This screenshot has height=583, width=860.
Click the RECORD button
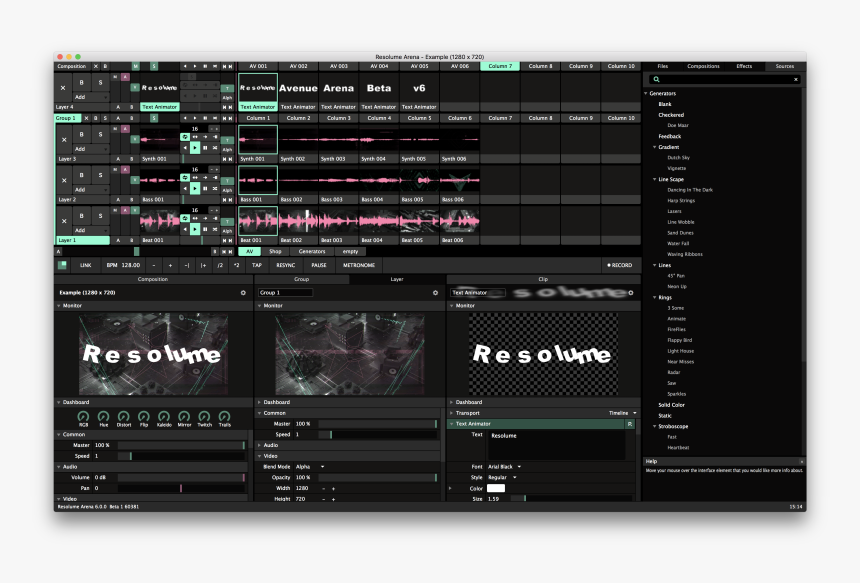pos(620,265)
